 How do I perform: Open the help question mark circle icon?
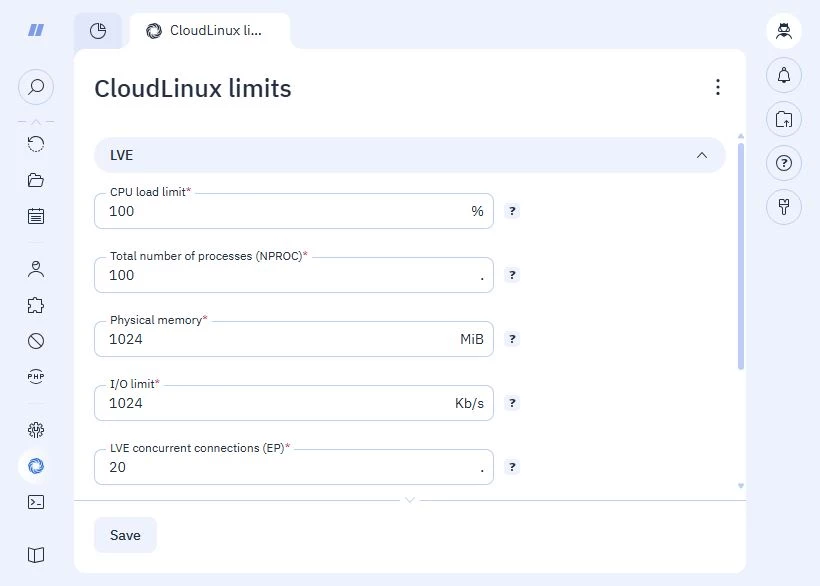783,163
